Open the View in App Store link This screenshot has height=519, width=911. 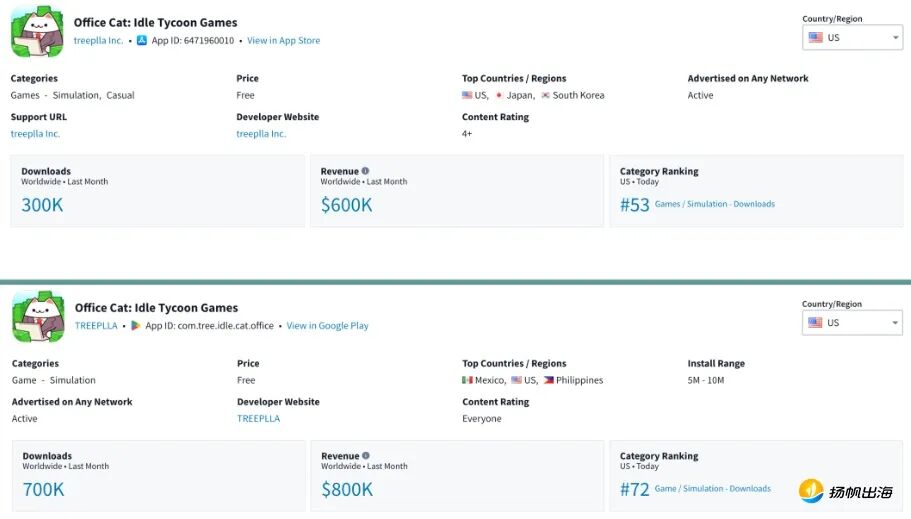[283, 41]
